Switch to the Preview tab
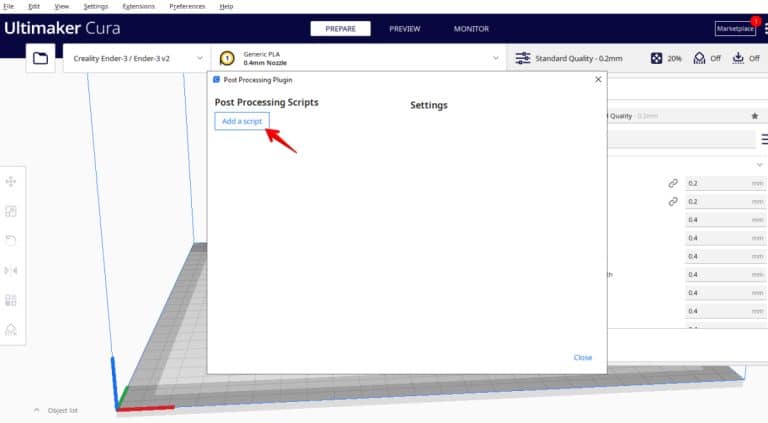Image resolution: width=768 pixels, height=423 pixels. (404, 29)
